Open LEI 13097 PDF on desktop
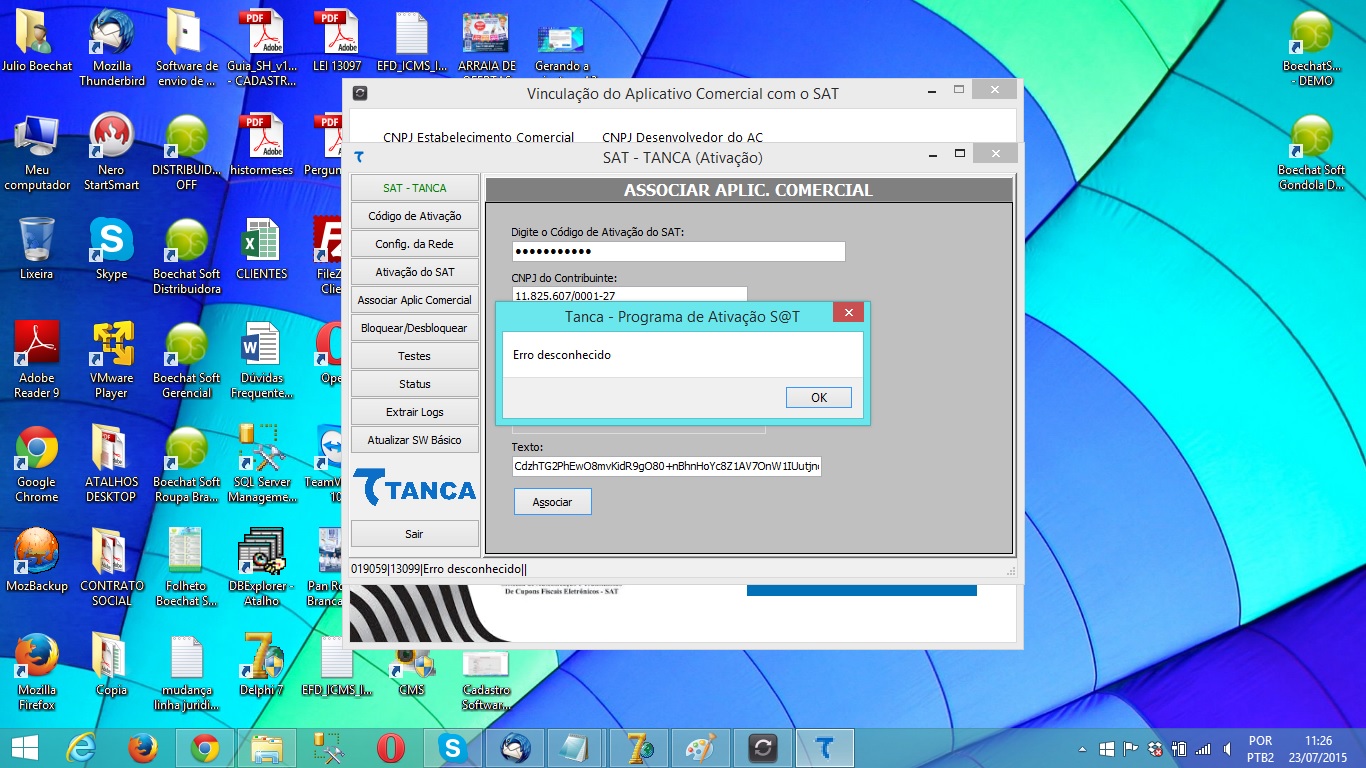 pos(337,42)
